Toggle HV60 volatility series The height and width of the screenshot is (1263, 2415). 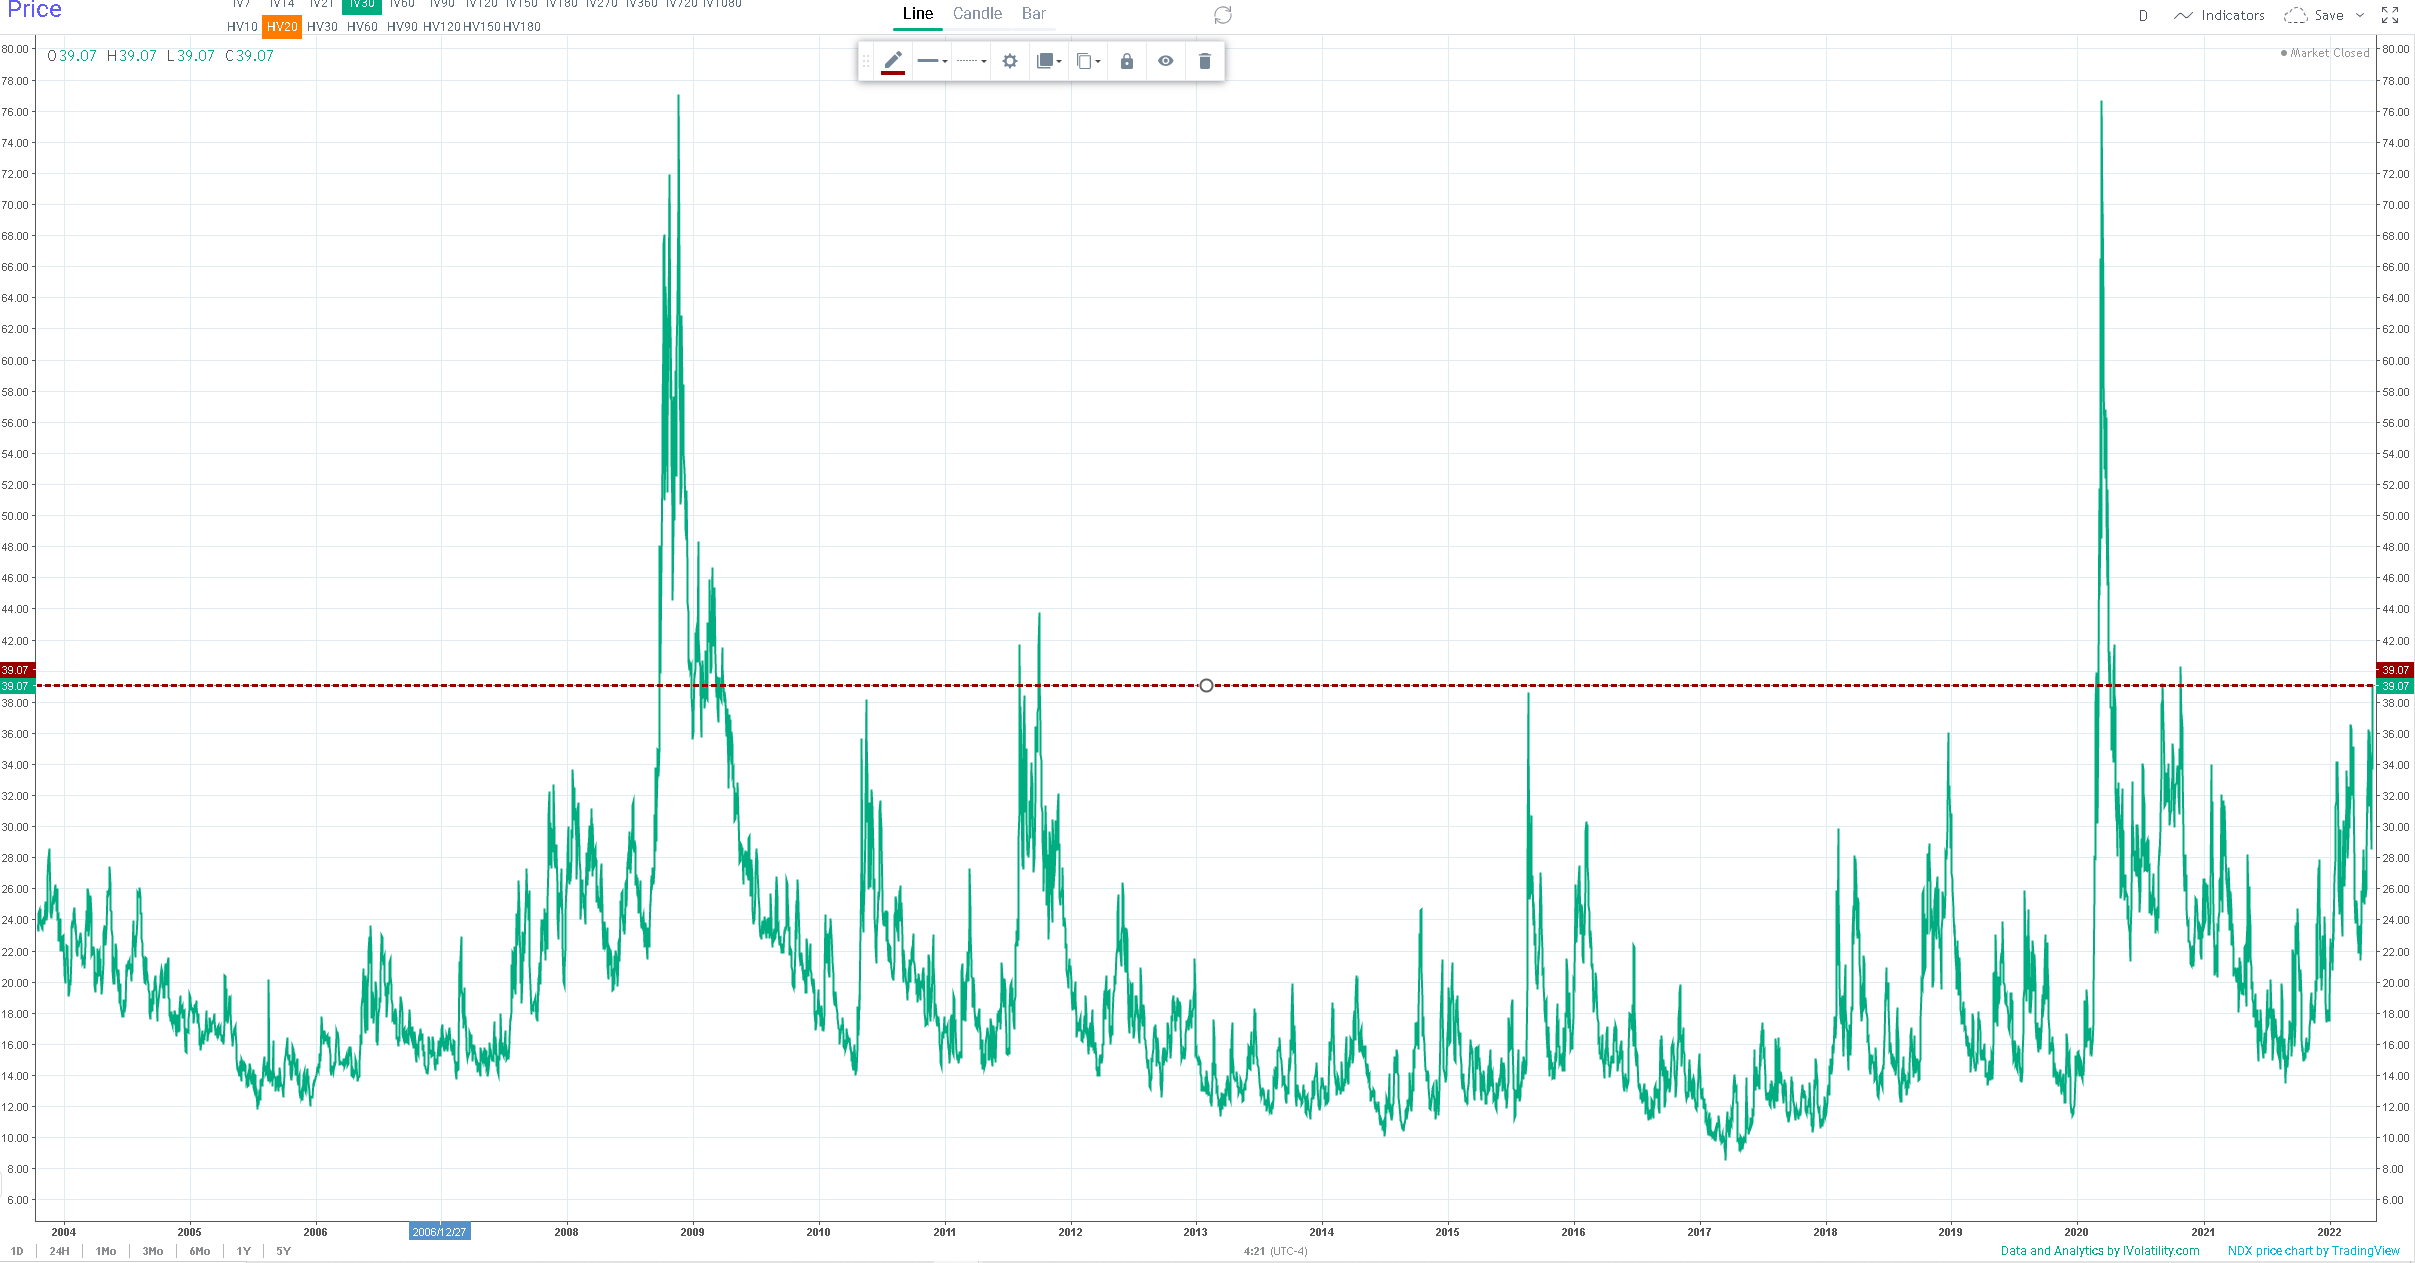(x=362, y=27)
